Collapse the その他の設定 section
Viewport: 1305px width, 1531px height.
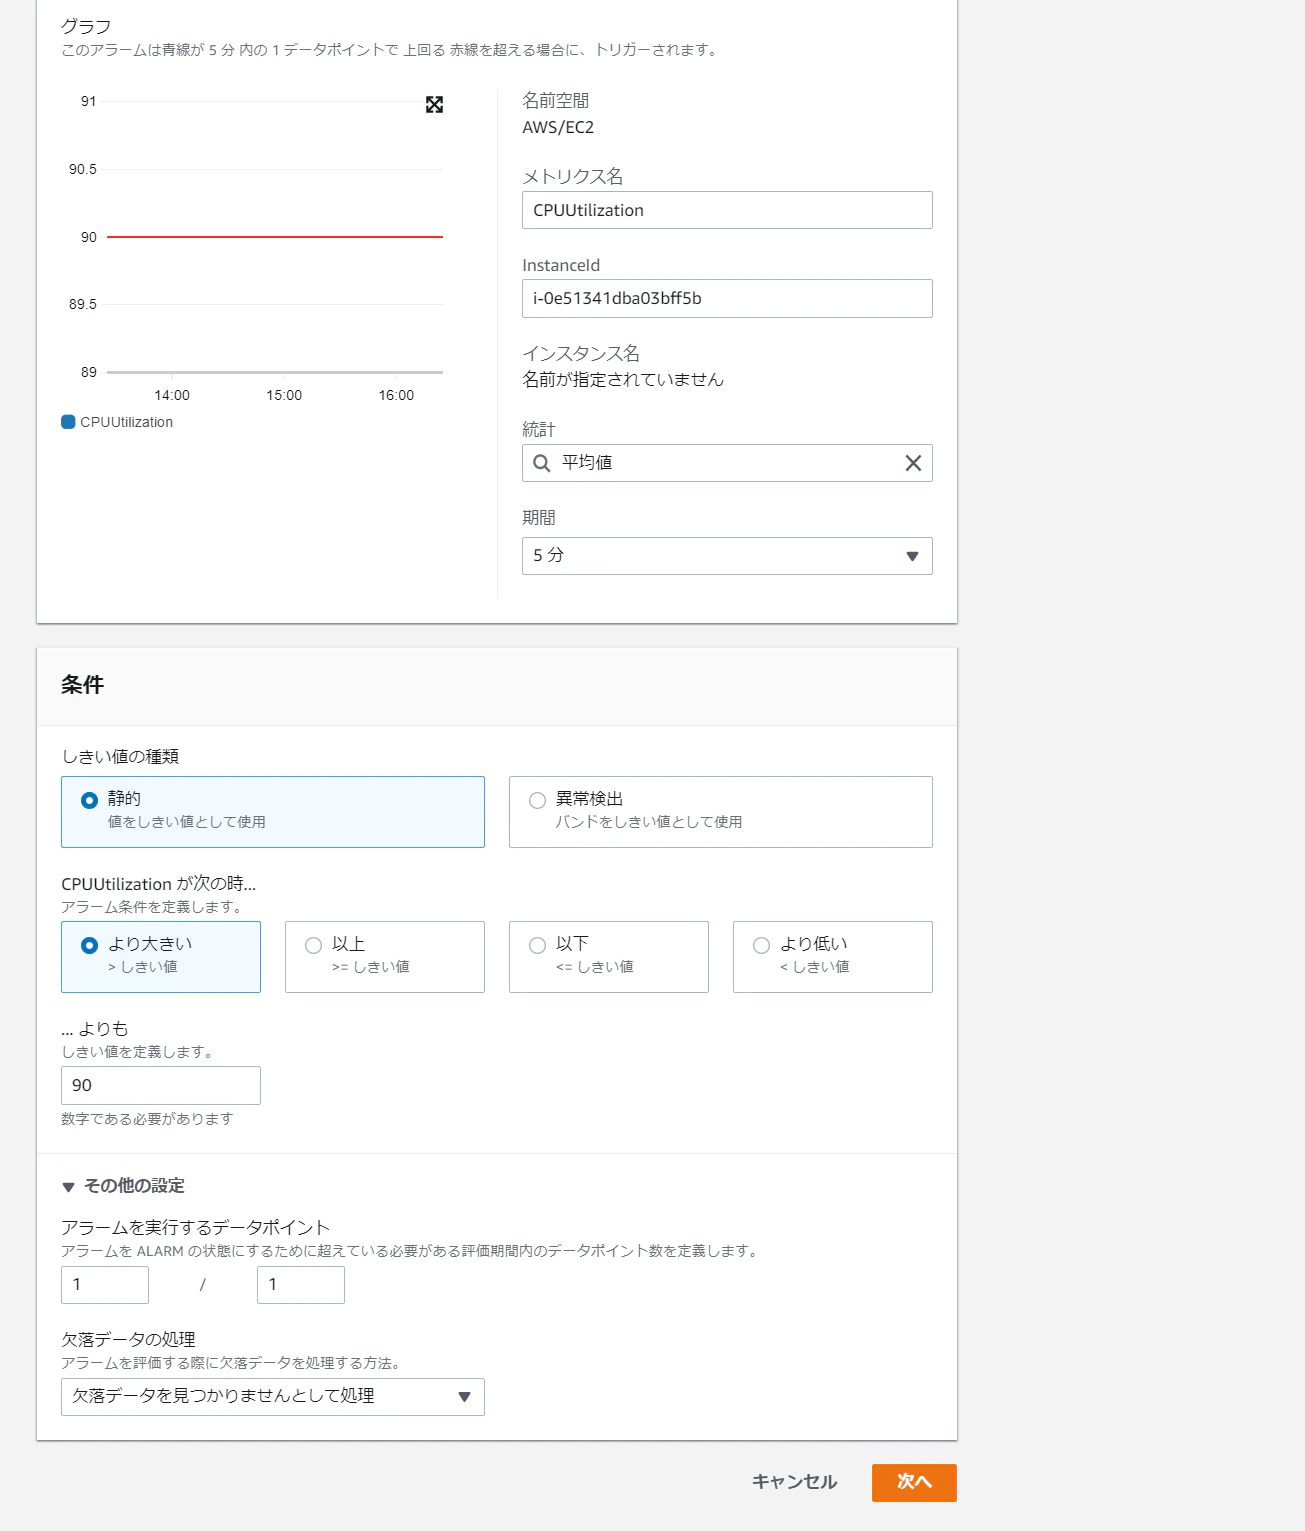(123, 1186)
